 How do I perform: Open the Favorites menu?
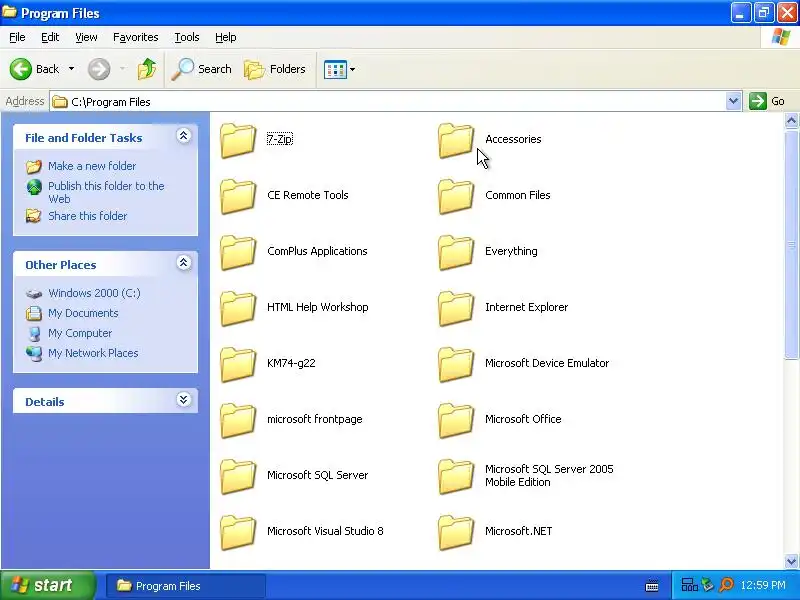pyautogui.click(x=136, y=37)
